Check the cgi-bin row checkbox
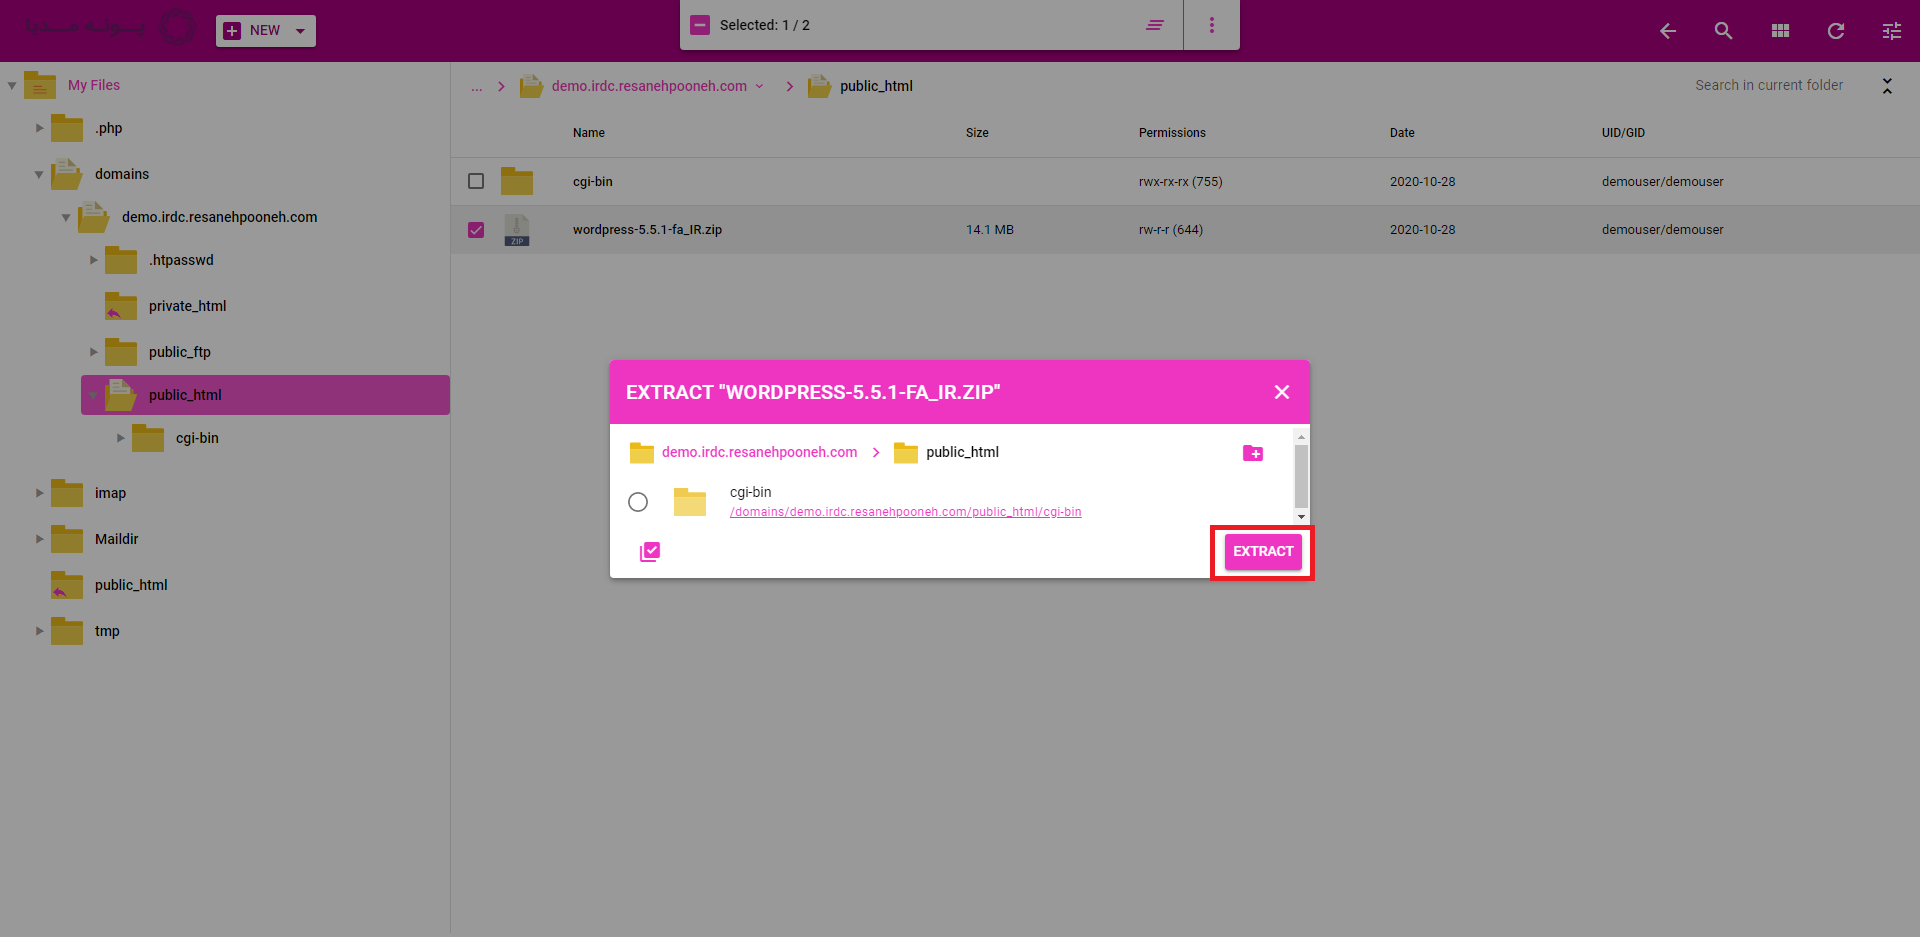The width and height of the screenshot is (1920, 937). pos(476,181)
